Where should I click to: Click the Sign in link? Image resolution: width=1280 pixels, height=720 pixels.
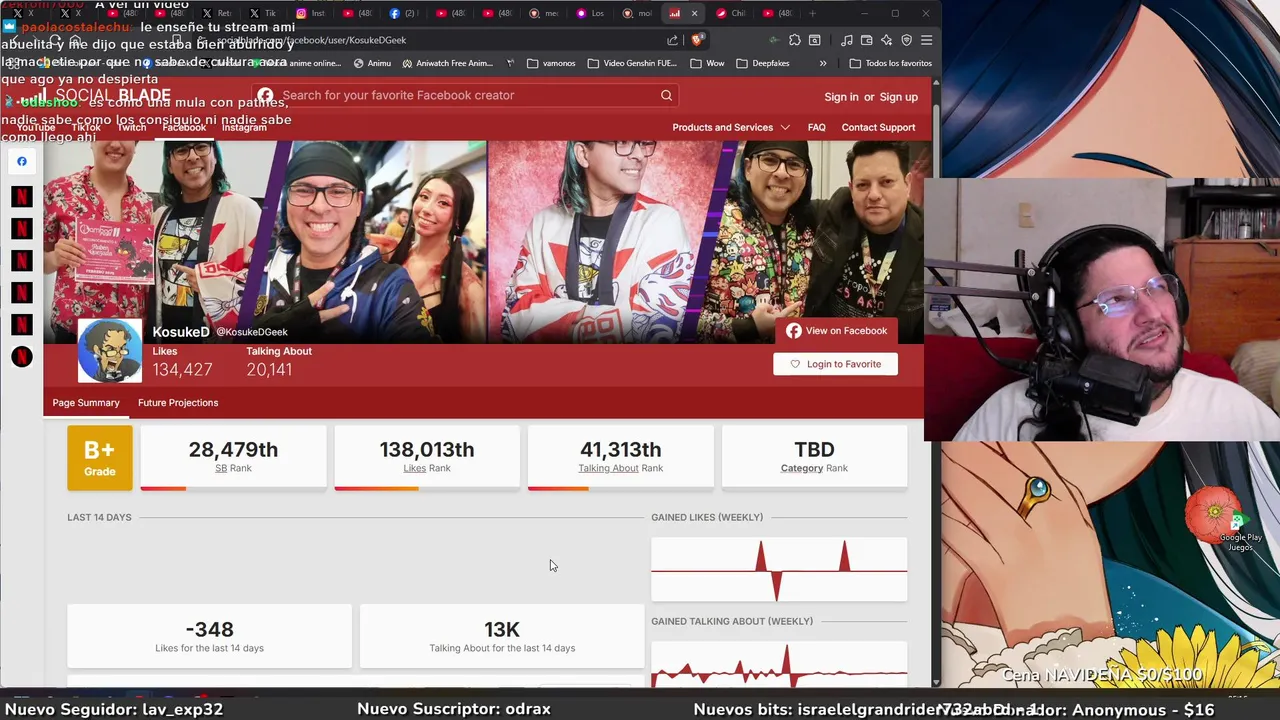pyautogui.click(x=841, y=97)
